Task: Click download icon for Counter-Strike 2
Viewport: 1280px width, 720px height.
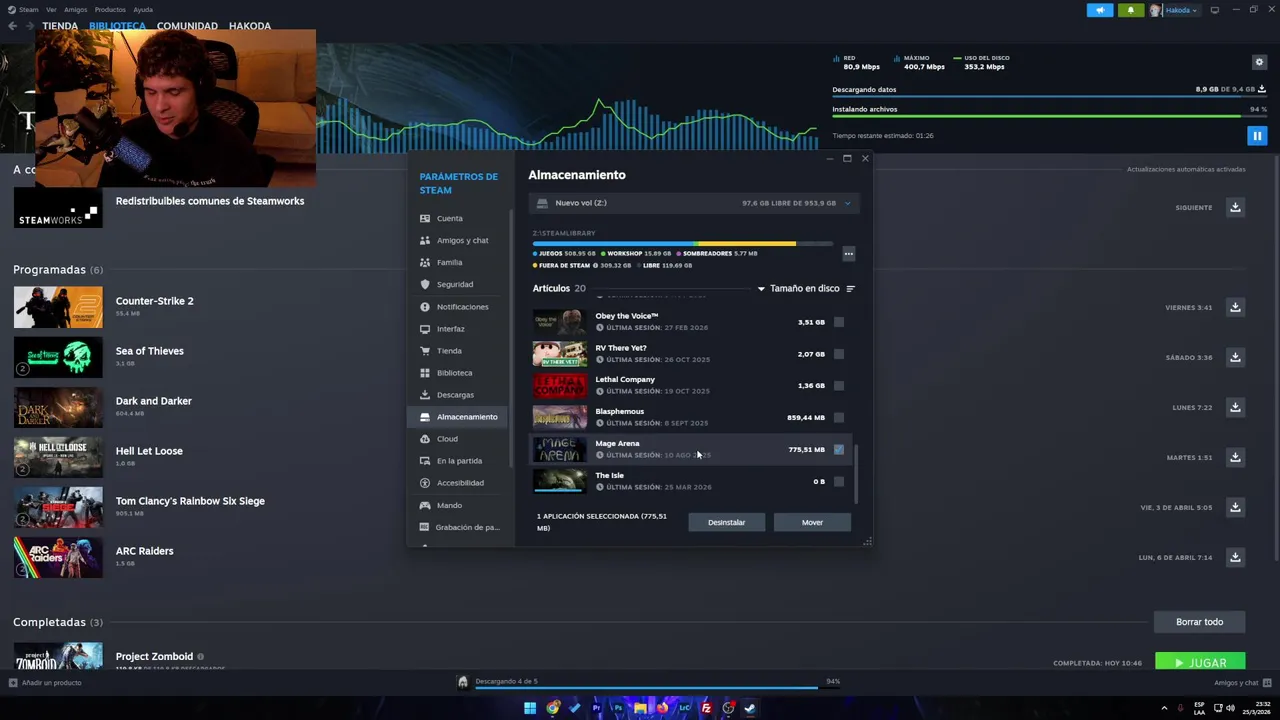Action: point(1235,307)
